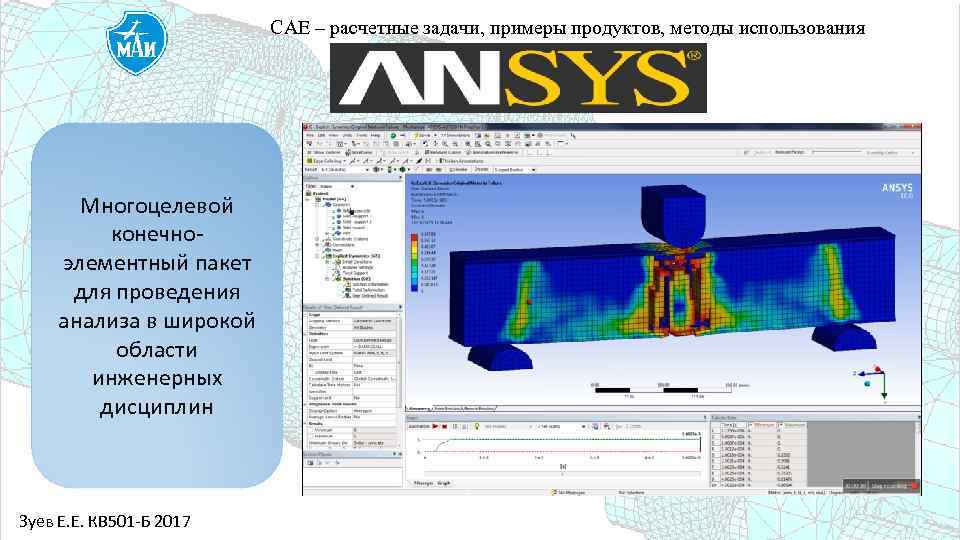
Task: Toggle Thicken Annotations
Action: 460,161
